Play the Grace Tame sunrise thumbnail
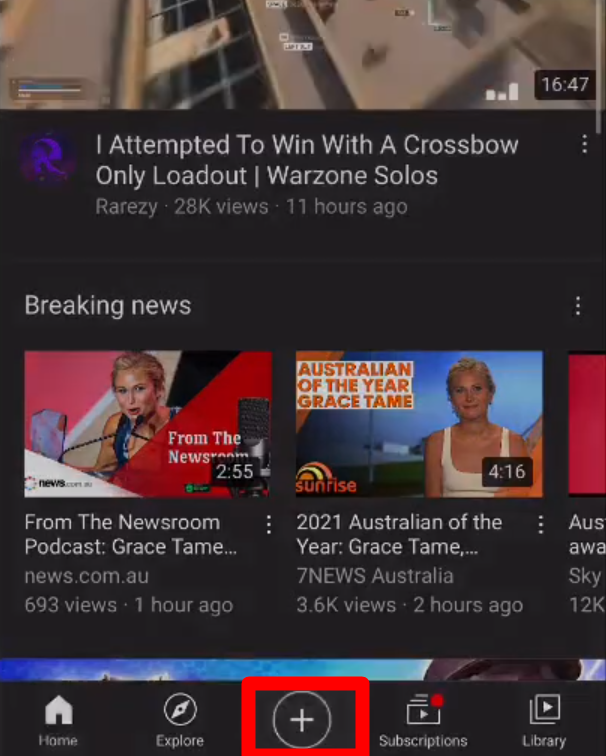Image resolution: width=606 pixels, height=756 pixels. coord(419,424)
